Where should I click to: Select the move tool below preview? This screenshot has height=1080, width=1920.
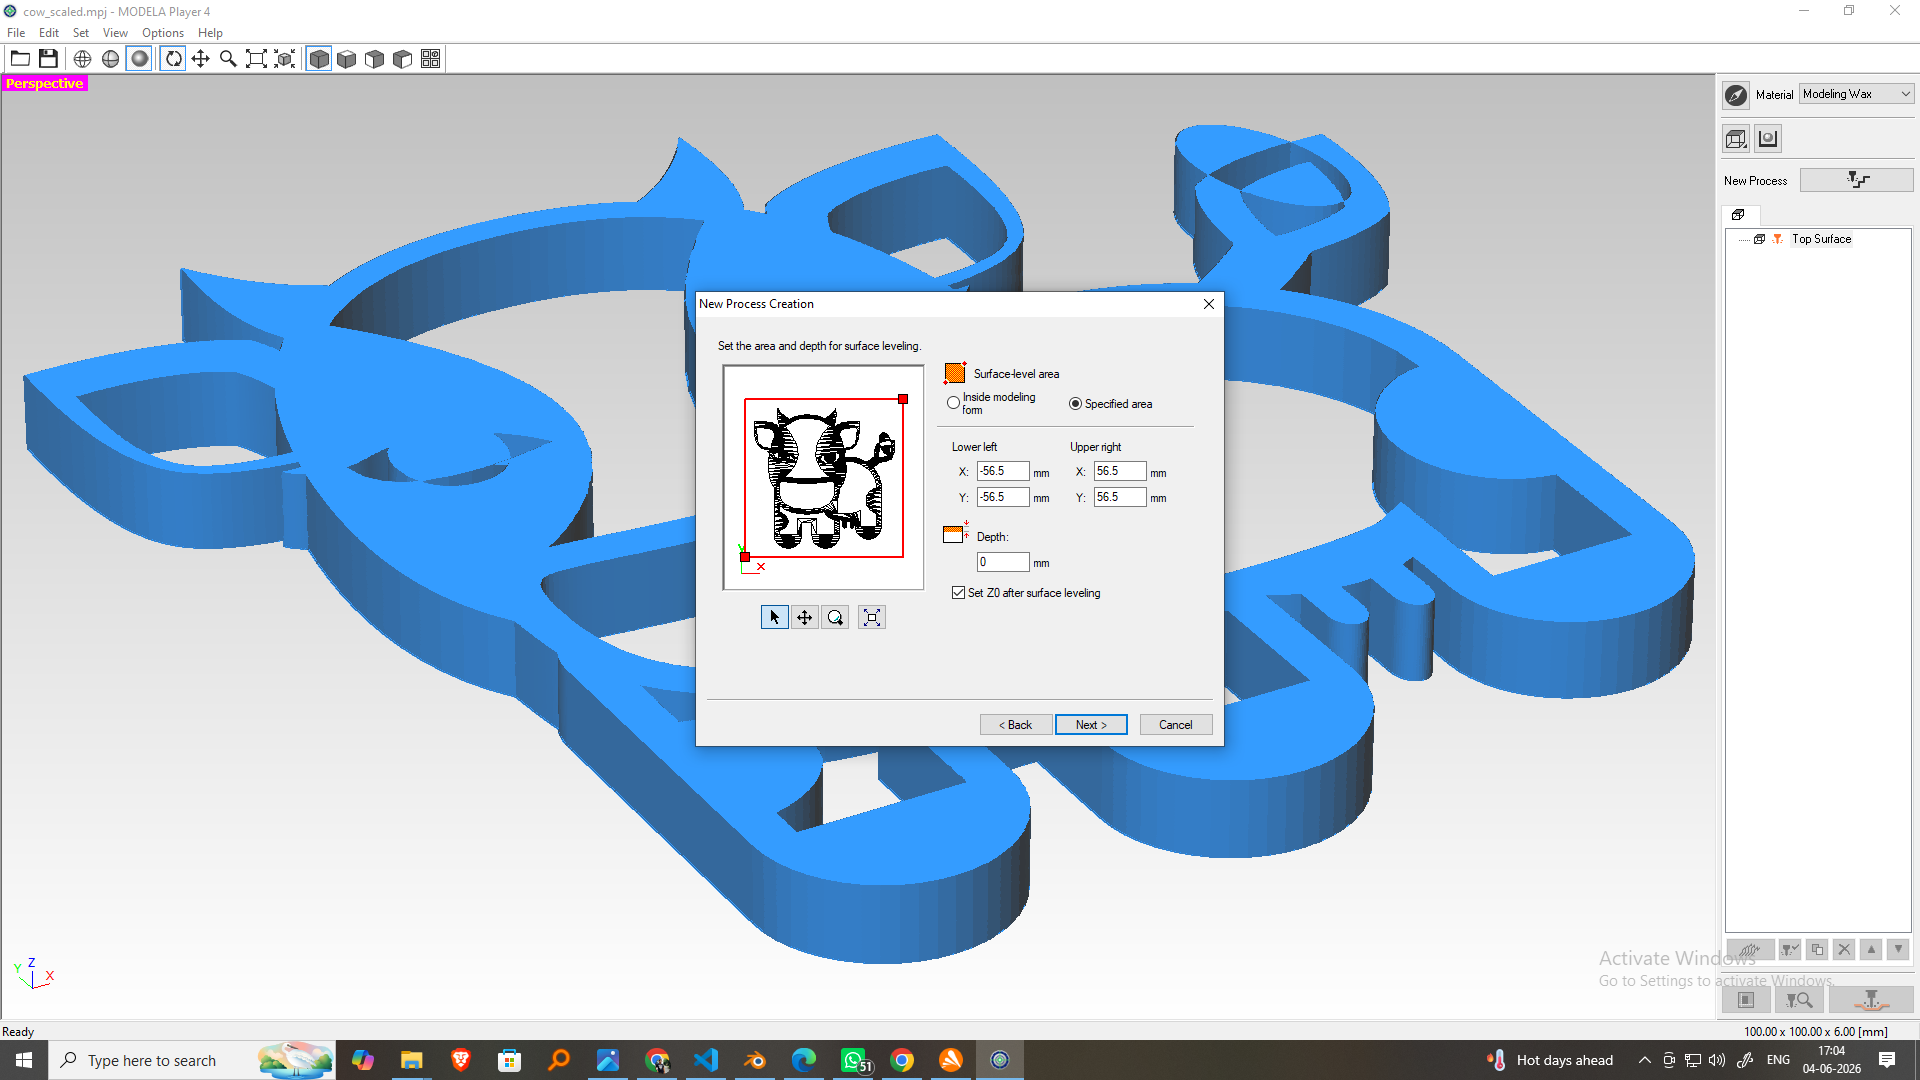point(805,618)
